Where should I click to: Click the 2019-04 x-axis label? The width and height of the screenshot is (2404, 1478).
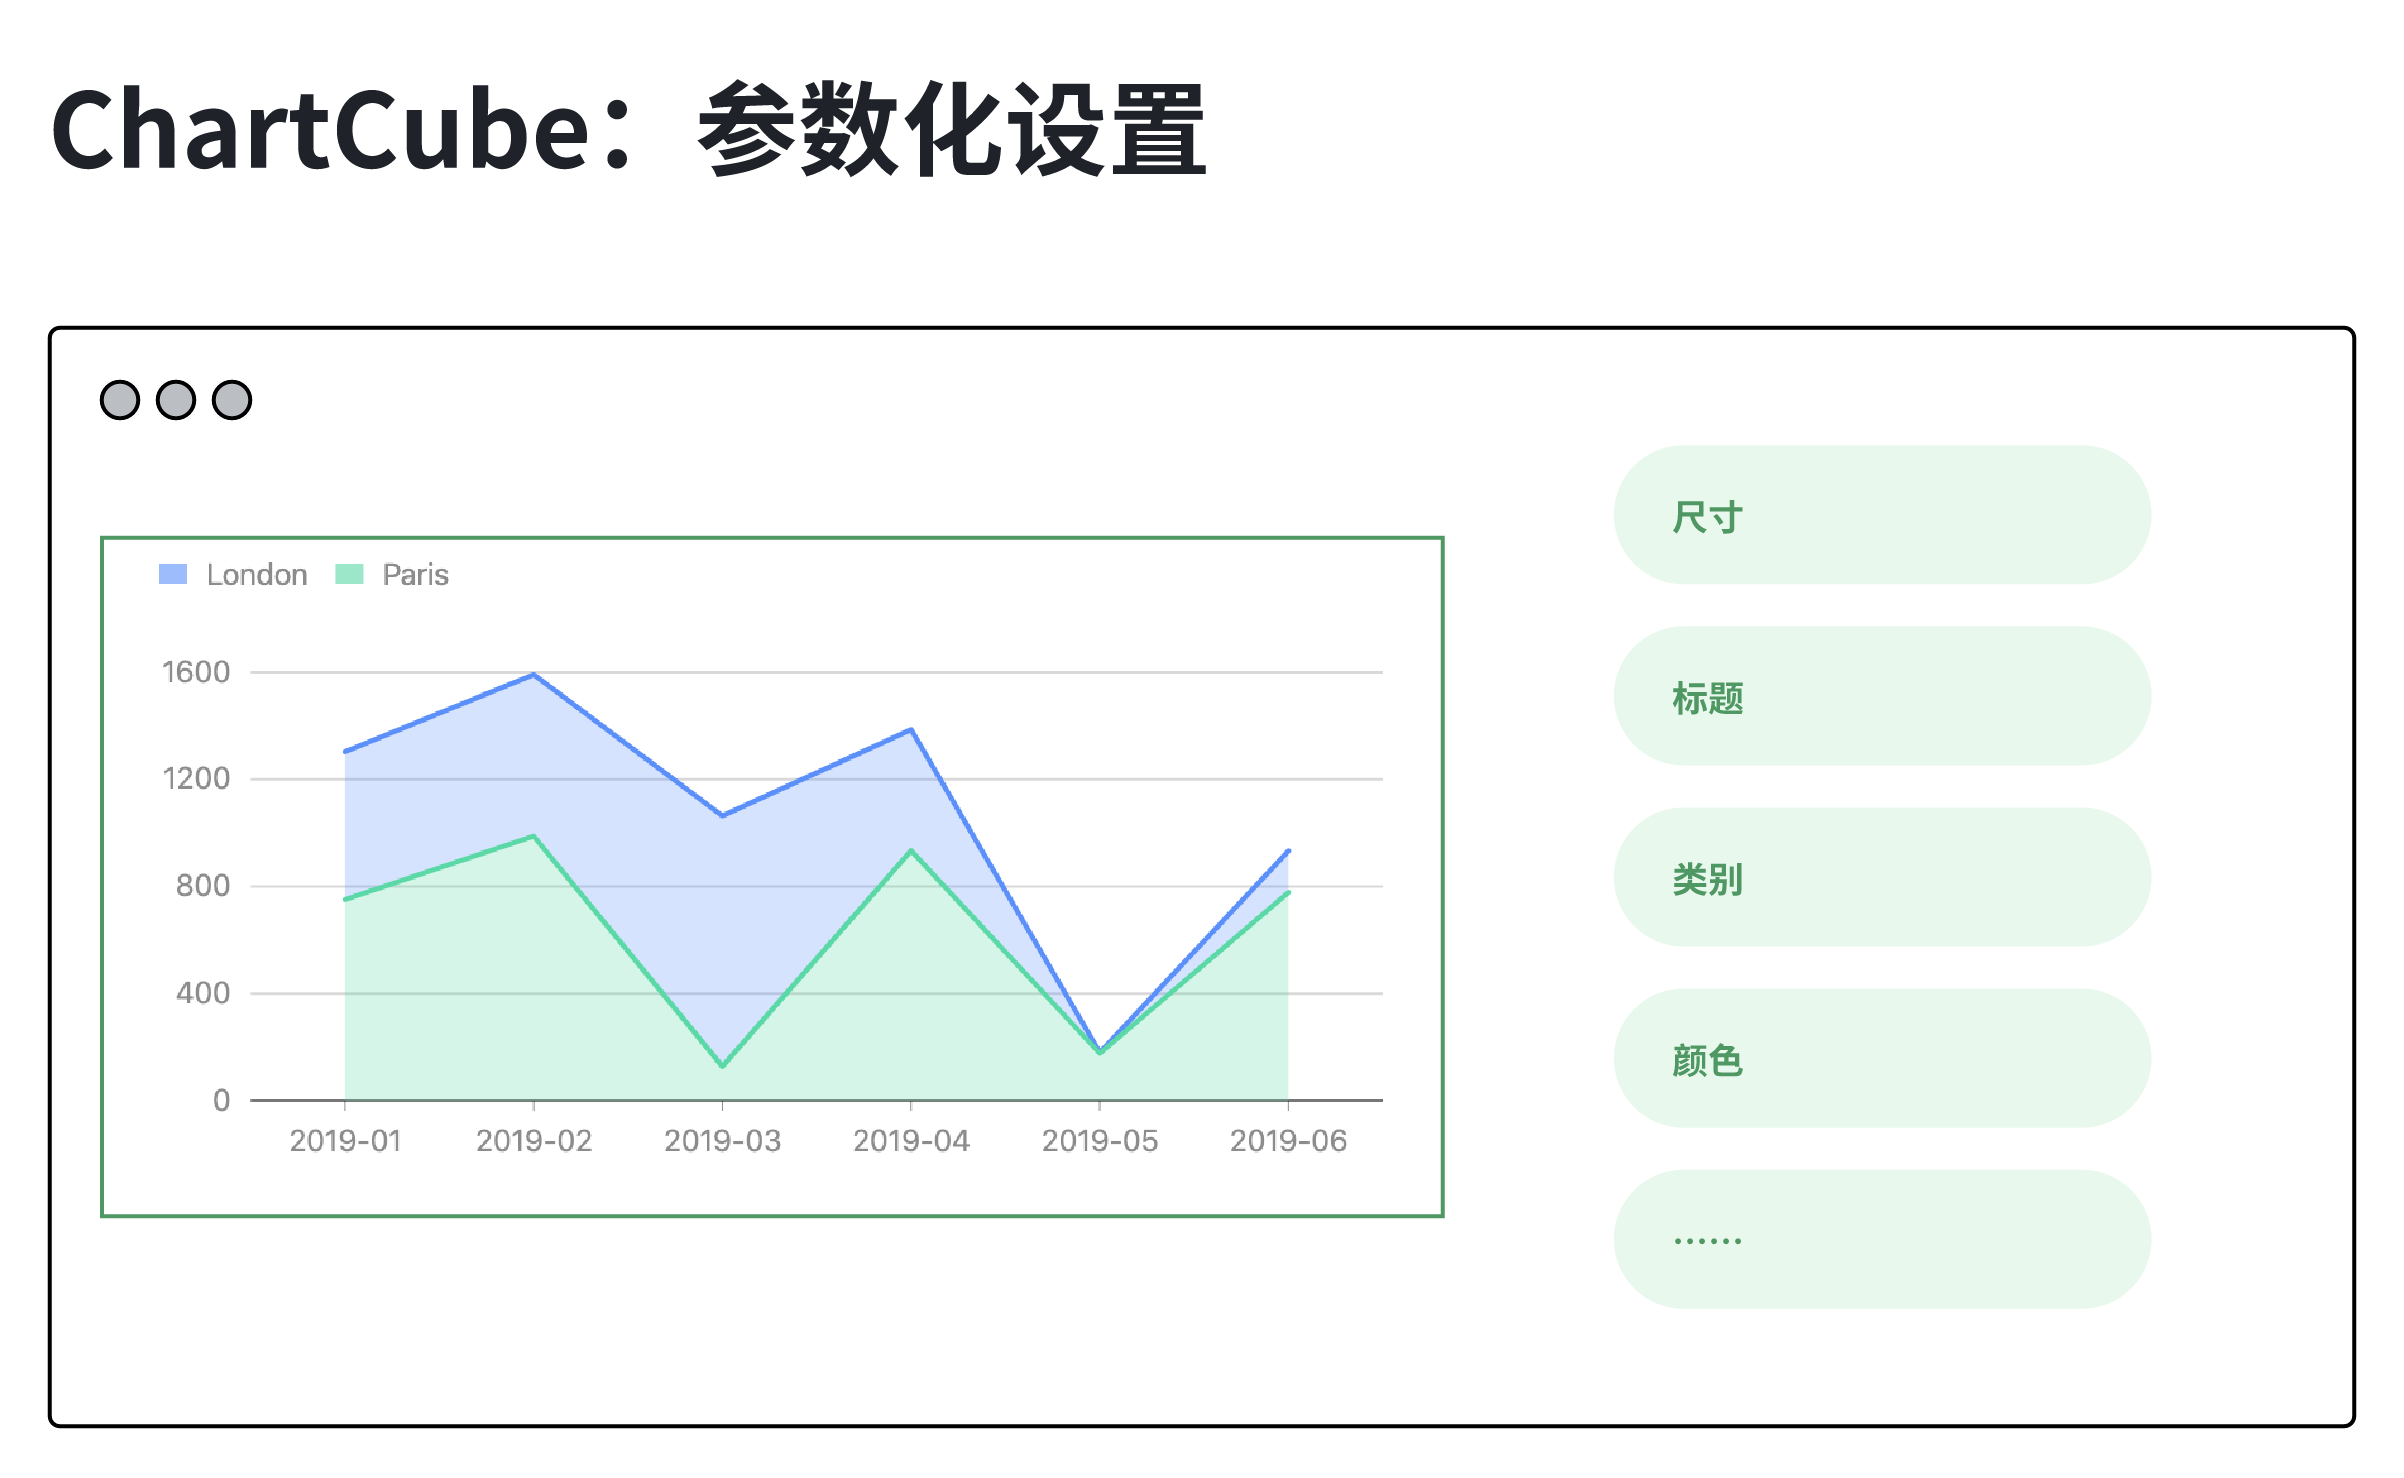911,1141
